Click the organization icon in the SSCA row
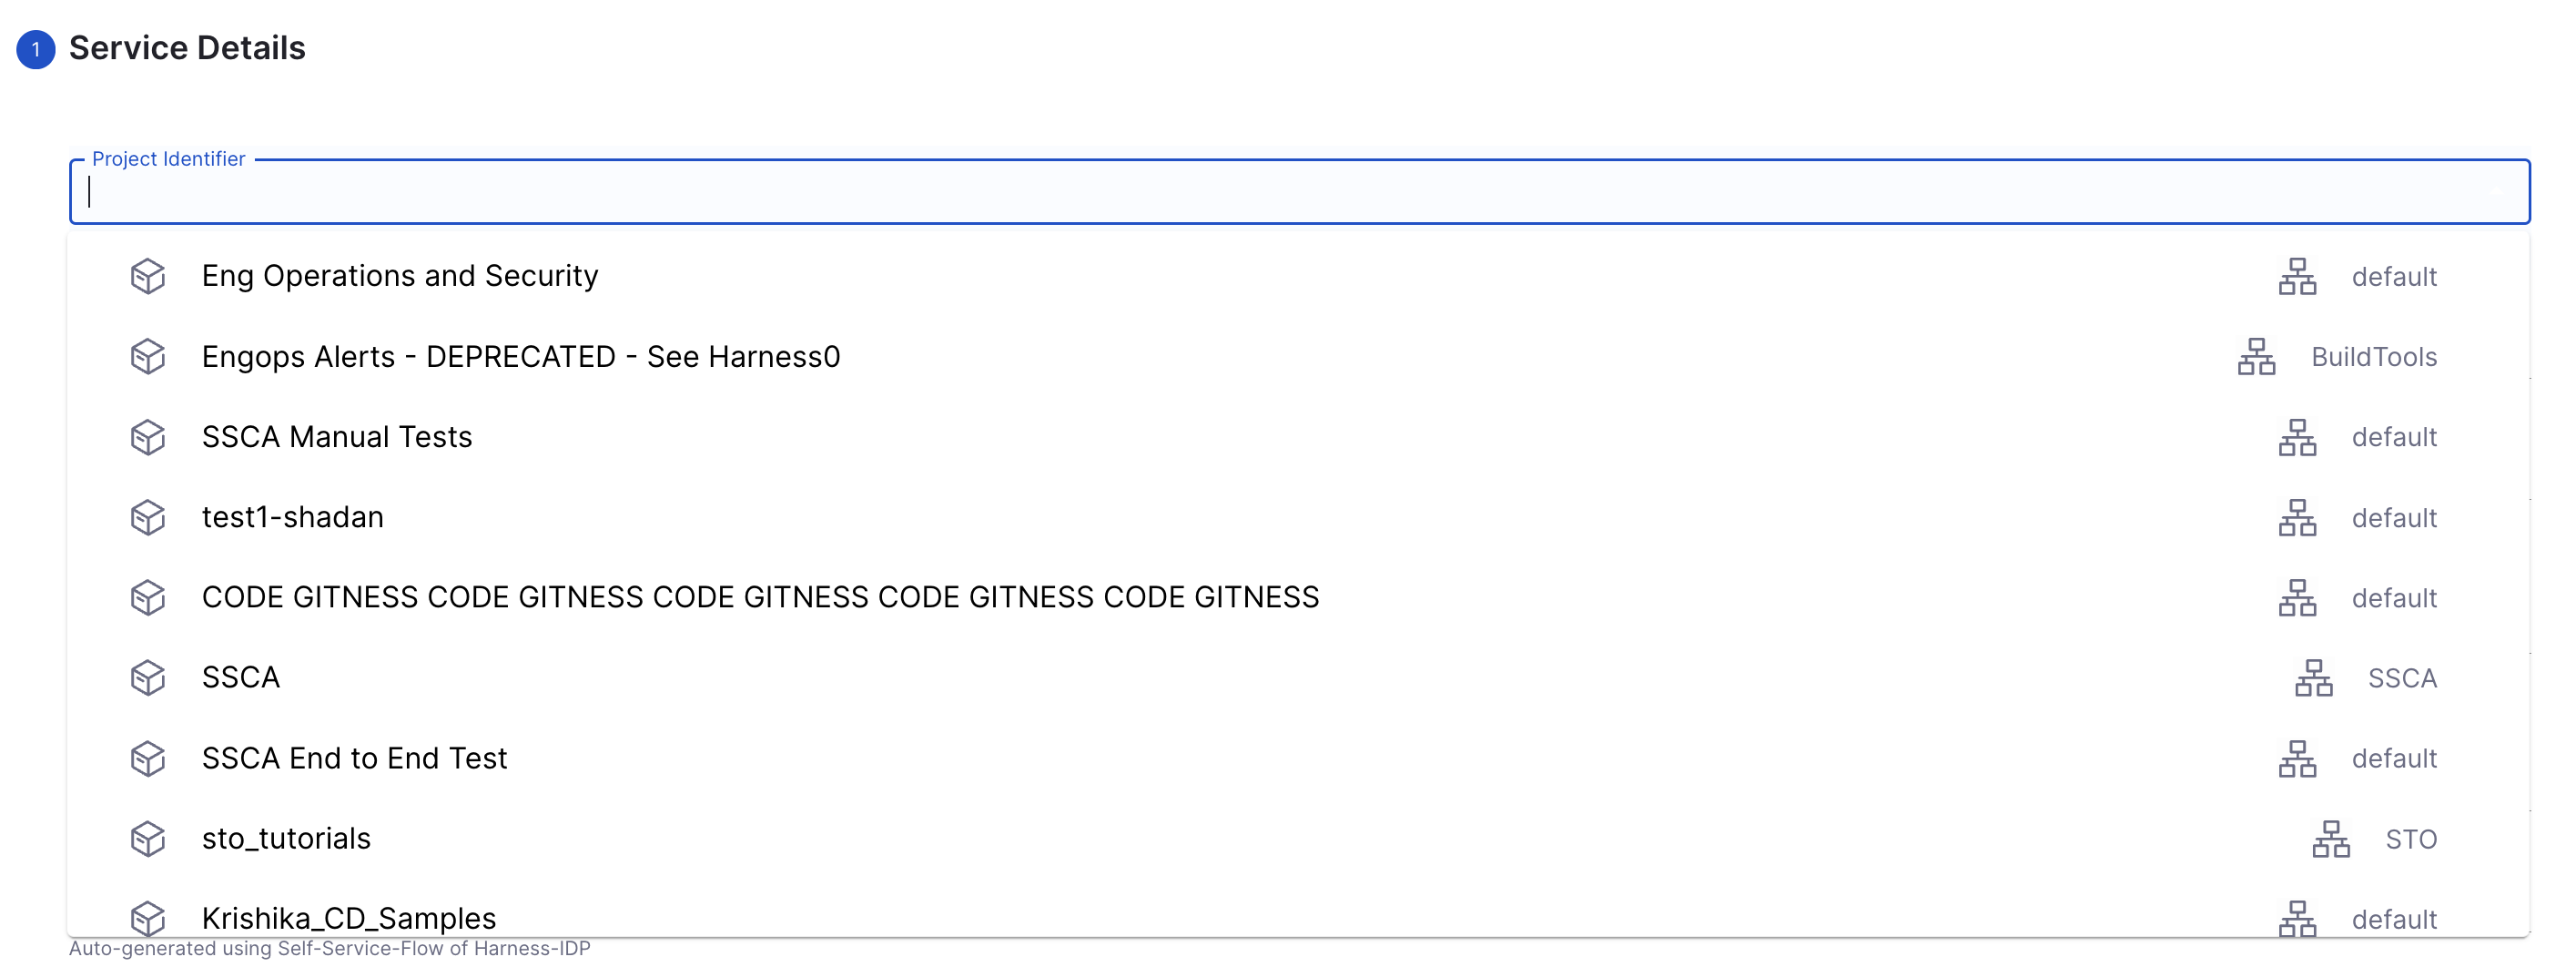The width and height of the screenshot is (2576, 967). click(x=2313, y=678)
